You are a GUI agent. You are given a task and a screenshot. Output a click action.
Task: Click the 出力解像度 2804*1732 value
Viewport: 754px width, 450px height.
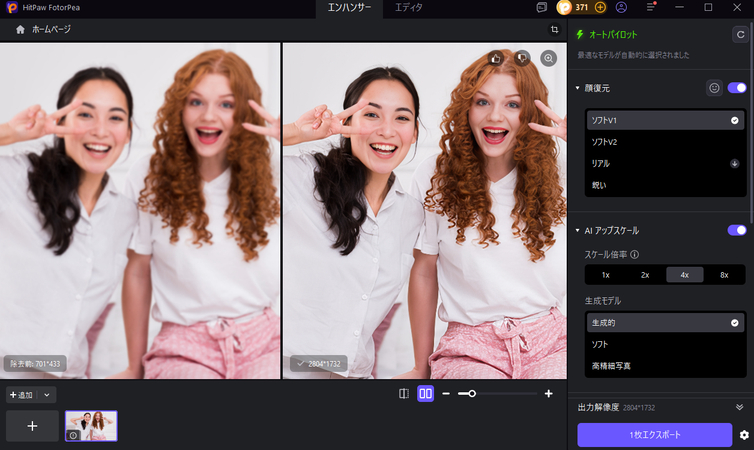point(639,408)
